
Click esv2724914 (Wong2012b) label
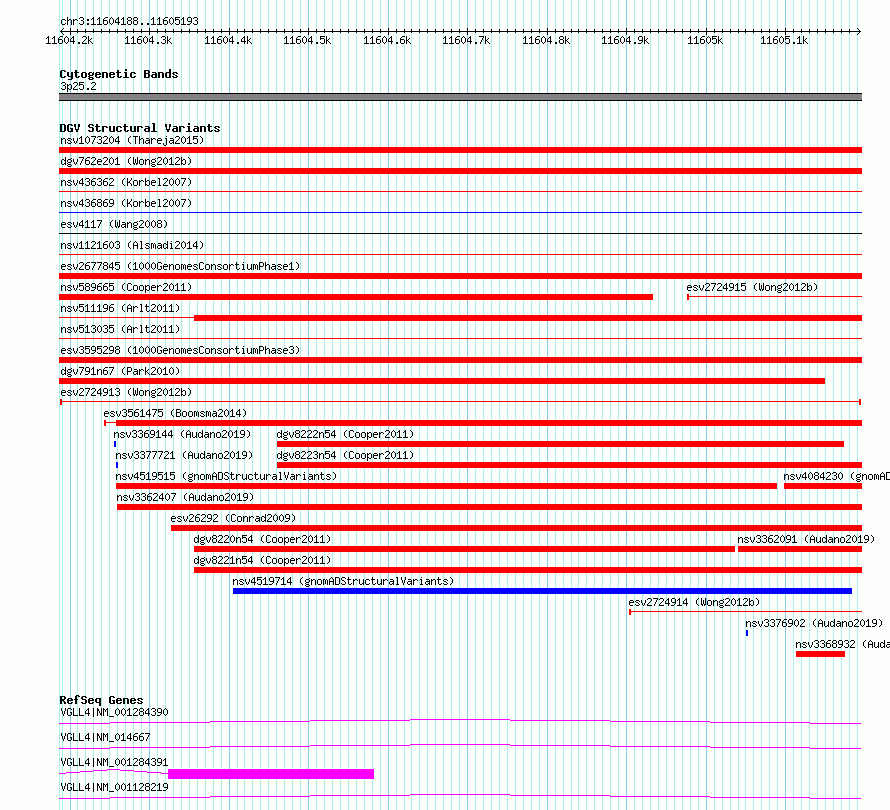[x=694, y=602]
